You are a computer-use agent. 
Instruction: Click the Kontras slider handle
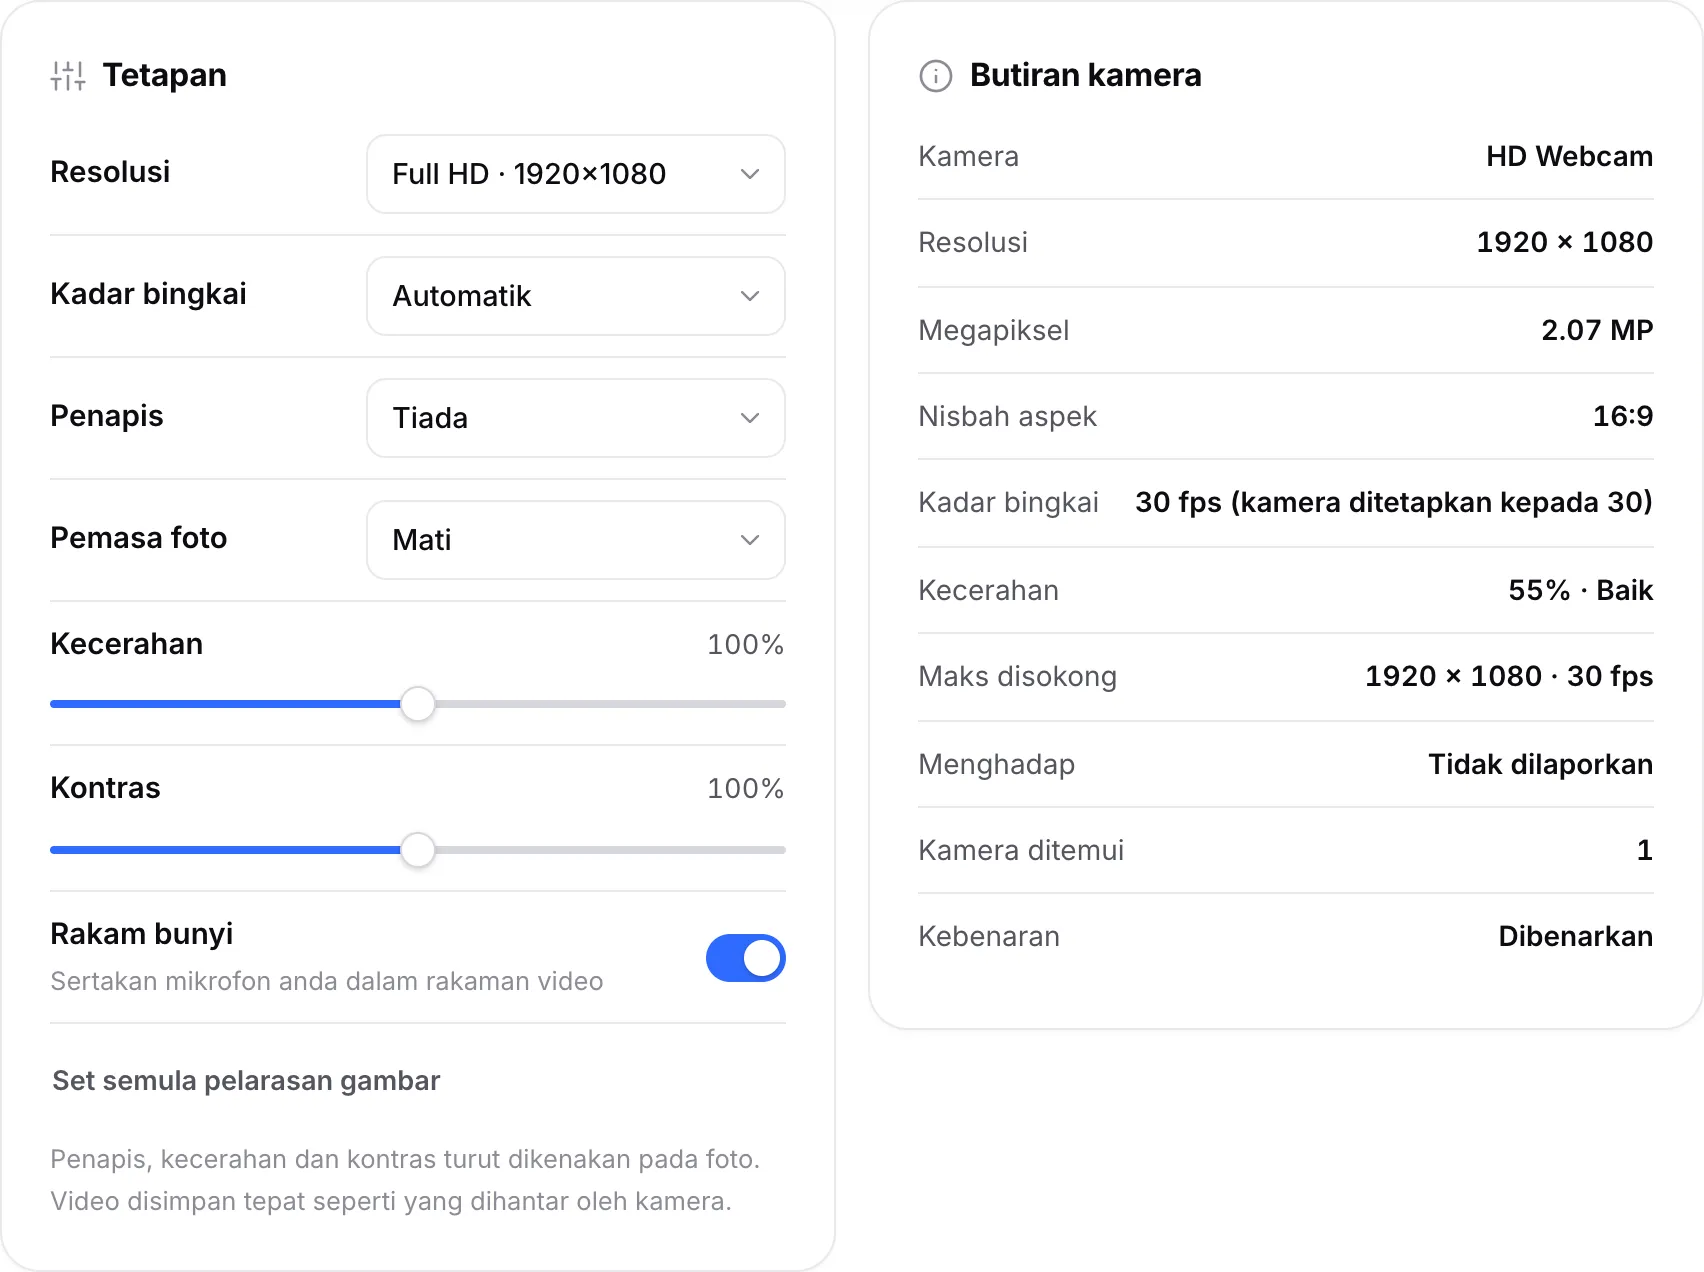pos(418,850)
